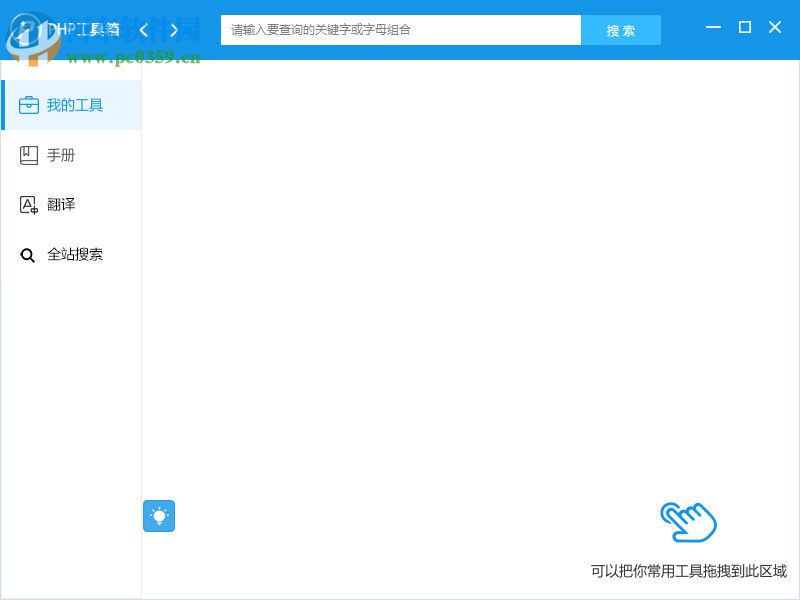This screenshot has width=800, height=600.
Task: Click the hand gesture drag hint icon
Action: click(690, 520)
